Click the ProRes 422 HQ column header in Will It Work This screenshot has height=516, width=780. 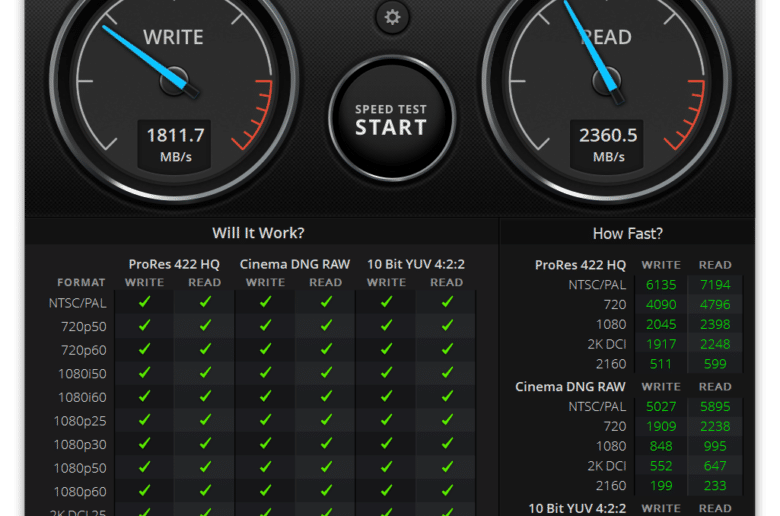pyautogui.click(x=174, y=264)
